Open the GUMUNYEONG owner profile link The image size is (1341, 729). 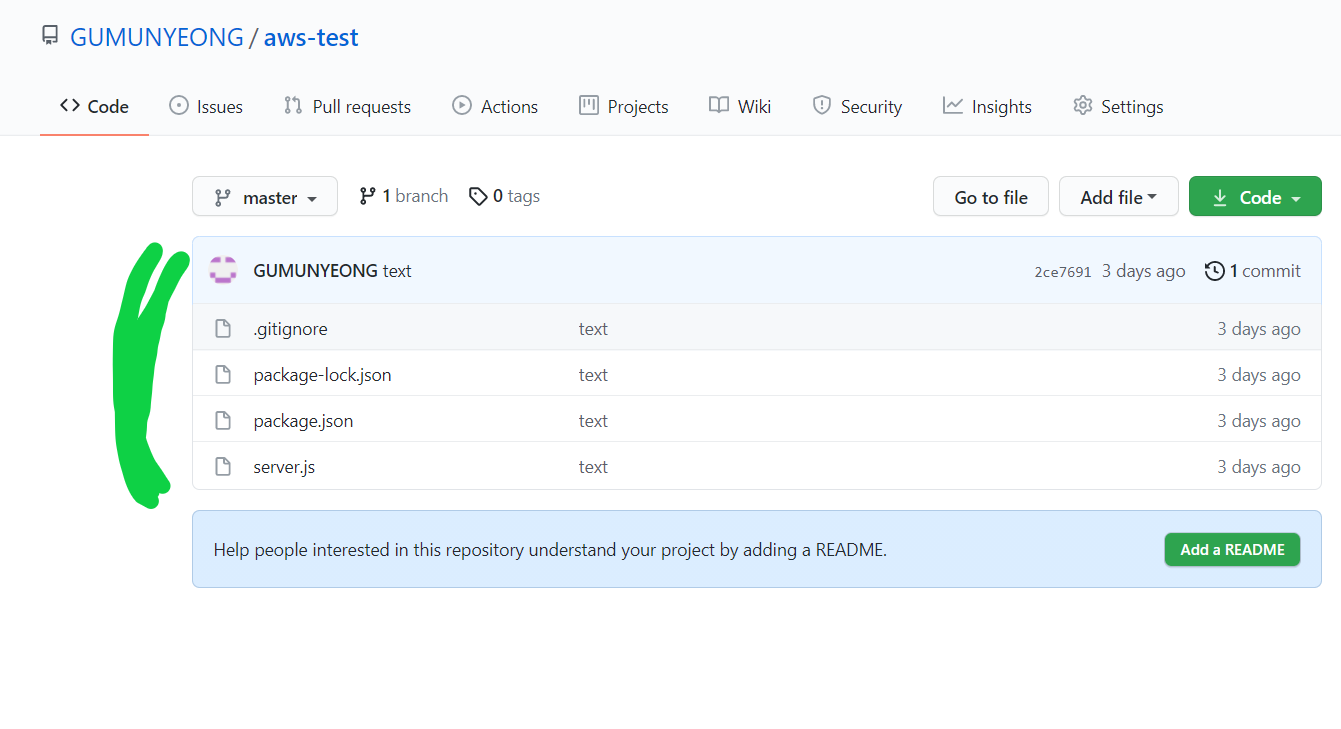pyautogui.click(x=157, y=38)
